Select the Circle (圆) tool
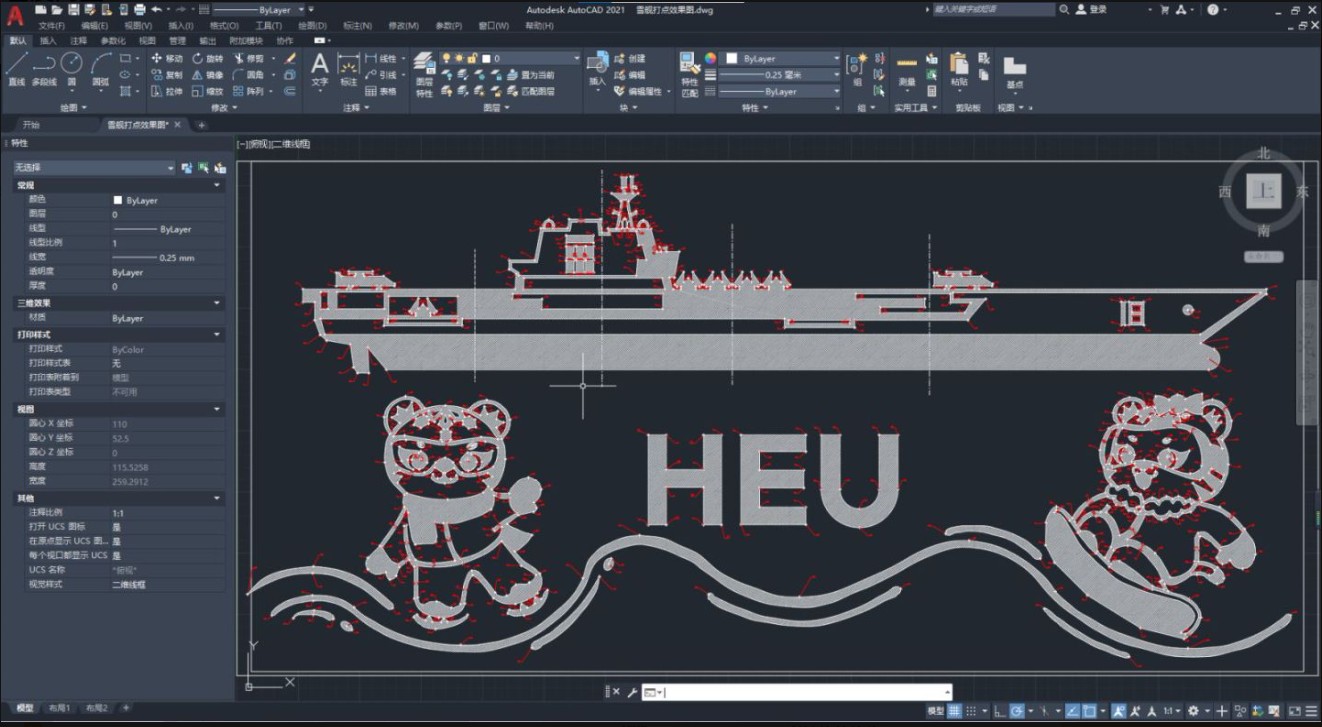 [71, 69]
